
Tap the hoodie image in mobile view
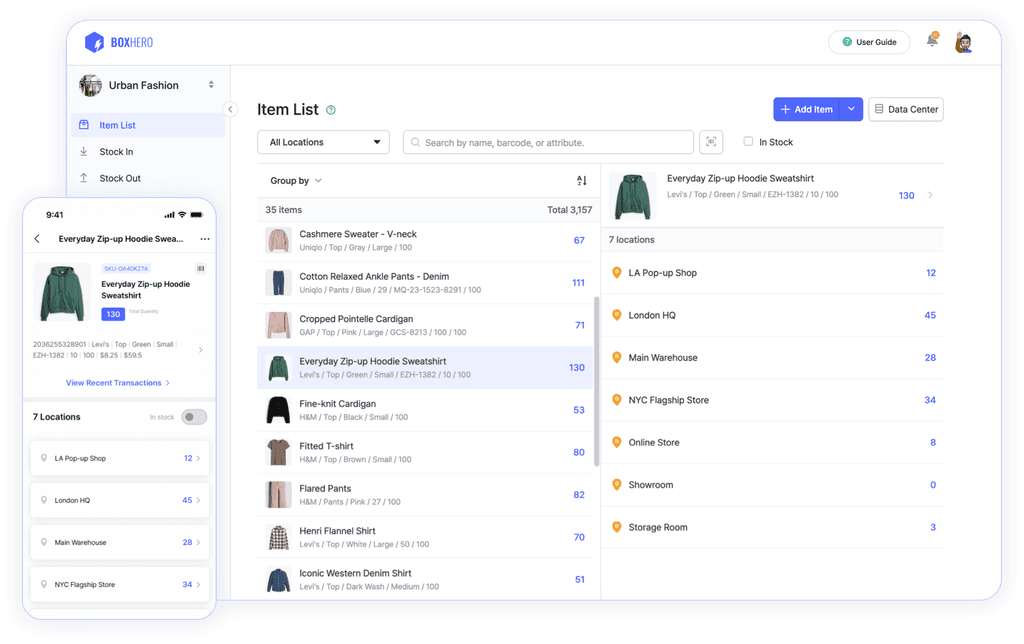(62, 293)
